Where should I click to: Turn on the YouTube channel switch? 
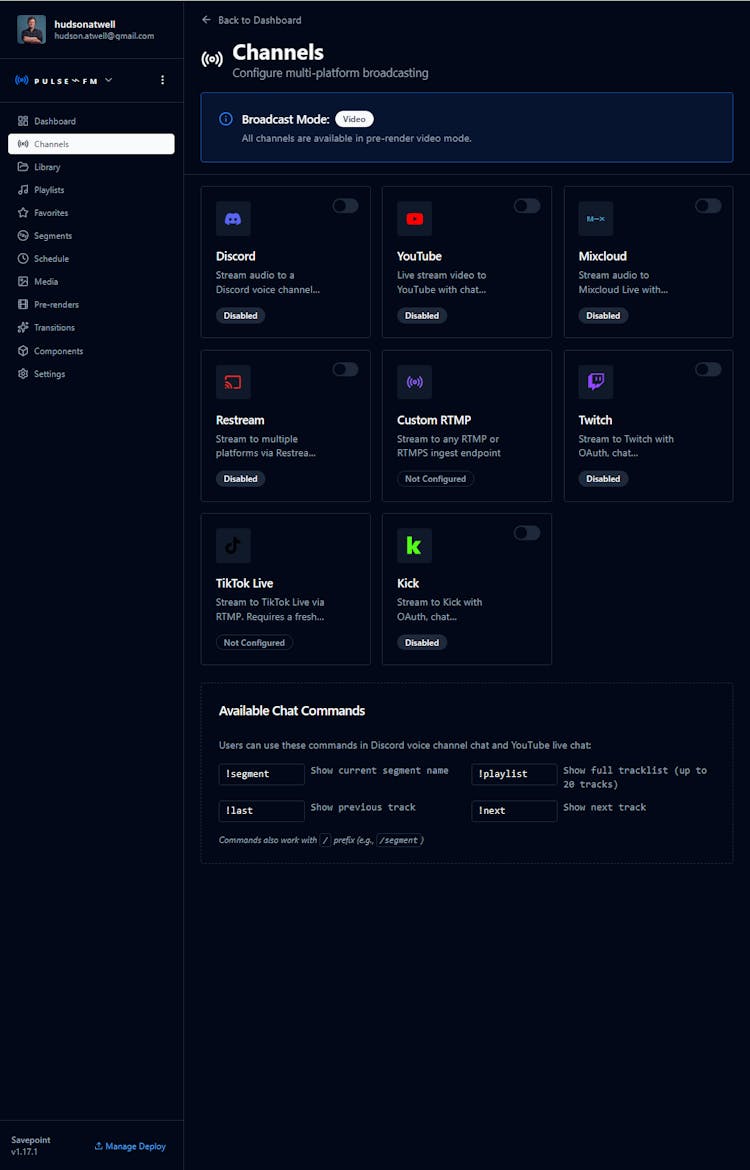pos(527,206)
